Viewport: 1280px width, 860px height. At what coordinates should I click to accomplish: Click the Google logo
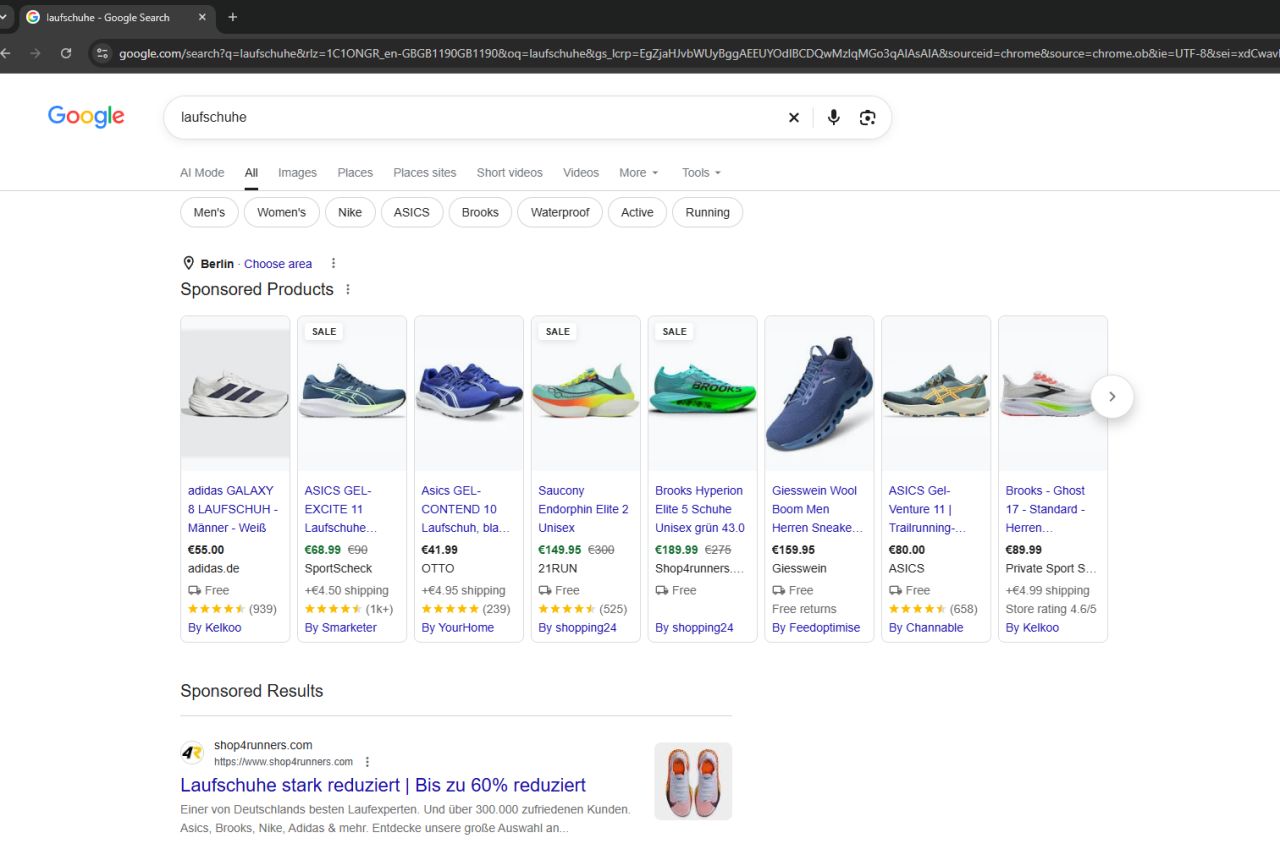click(86, 116)
